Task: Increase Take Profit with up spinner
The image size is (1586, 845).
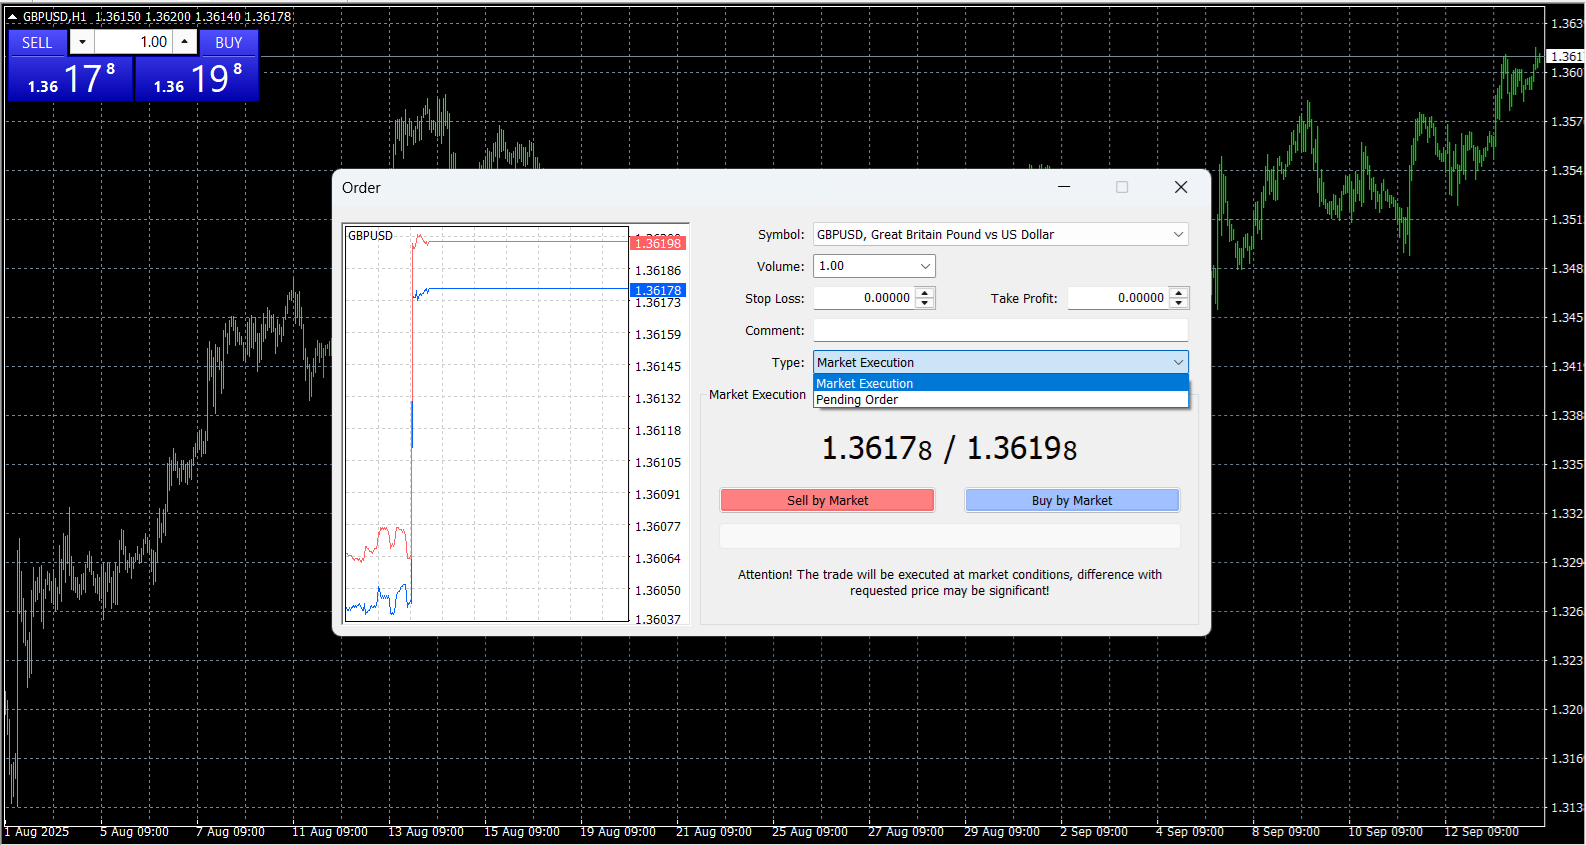Action: (1179, 293)
